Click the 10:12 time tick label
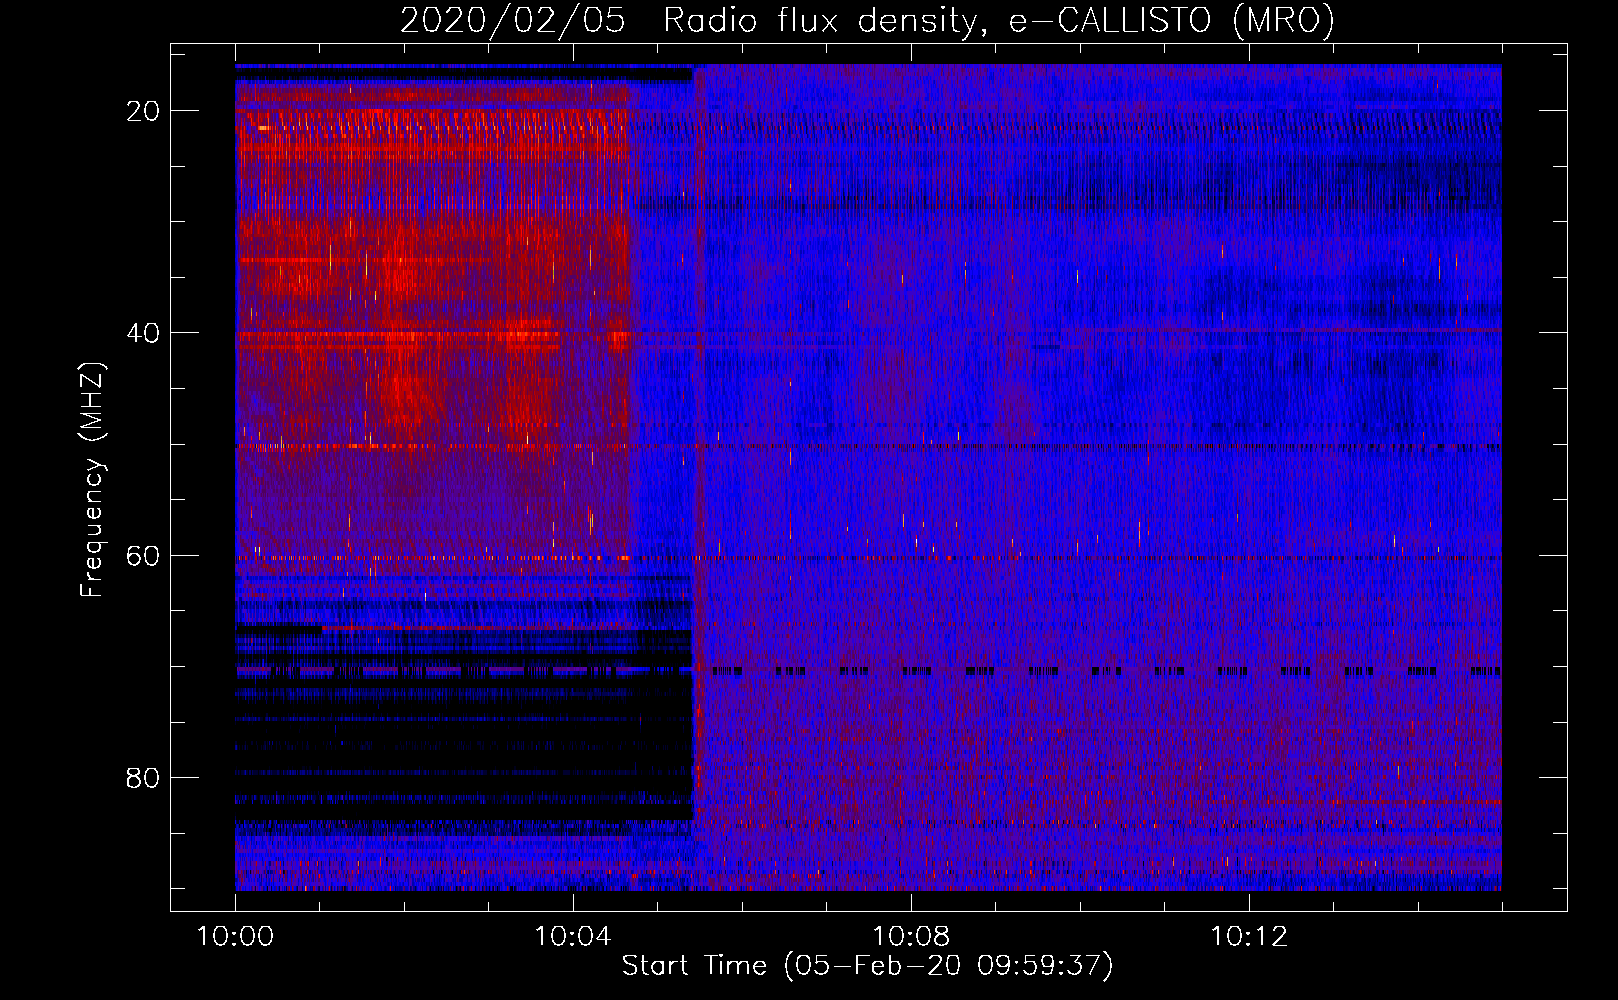 click(x=1248, y=937)
